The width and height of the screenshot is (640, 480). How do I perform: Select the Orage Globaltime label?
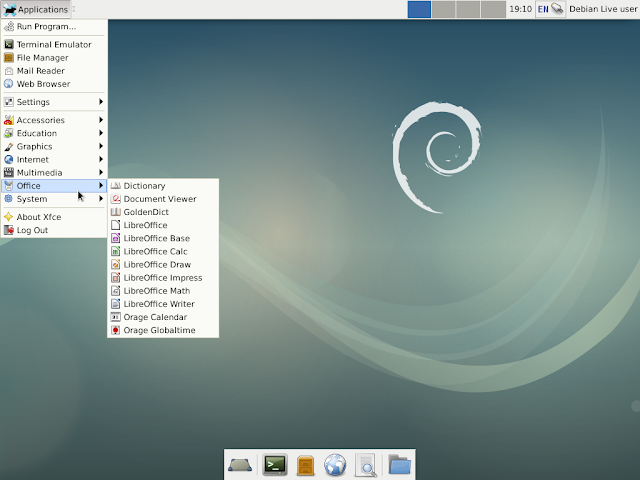160,330
